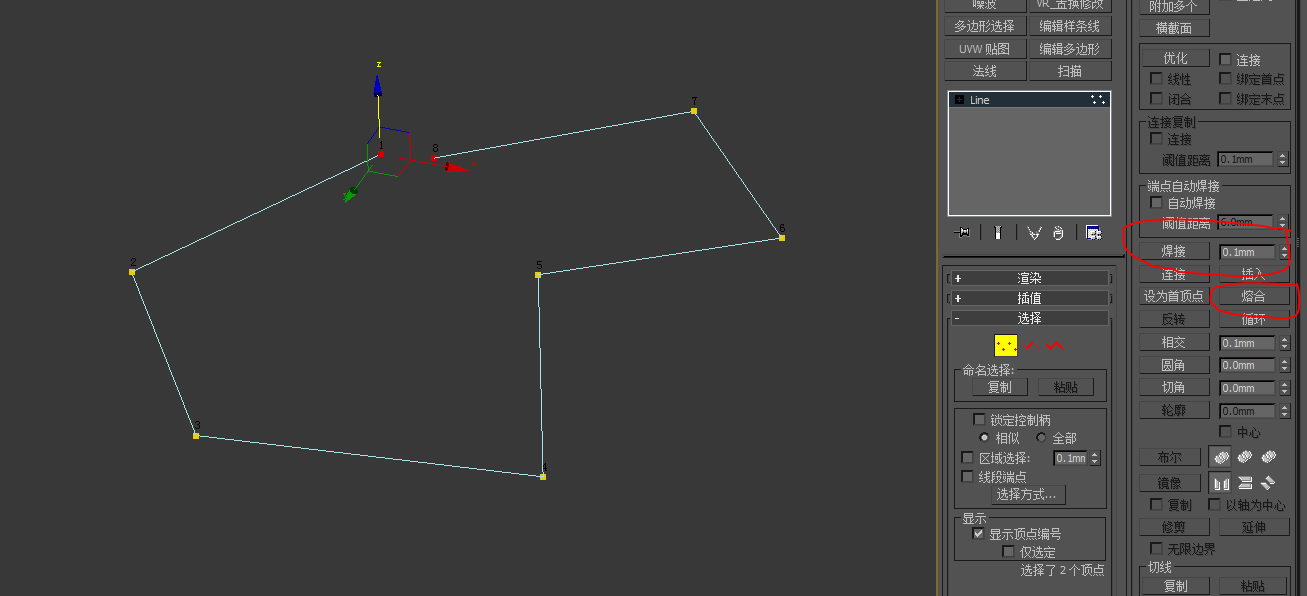
Task: Click inside 焊接 0.1mm value field
Action: click(1247, 252)
